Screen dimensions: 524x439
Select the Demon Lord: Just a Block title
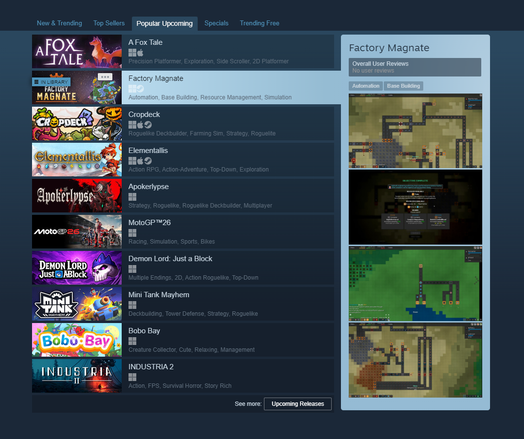point(170,259)
